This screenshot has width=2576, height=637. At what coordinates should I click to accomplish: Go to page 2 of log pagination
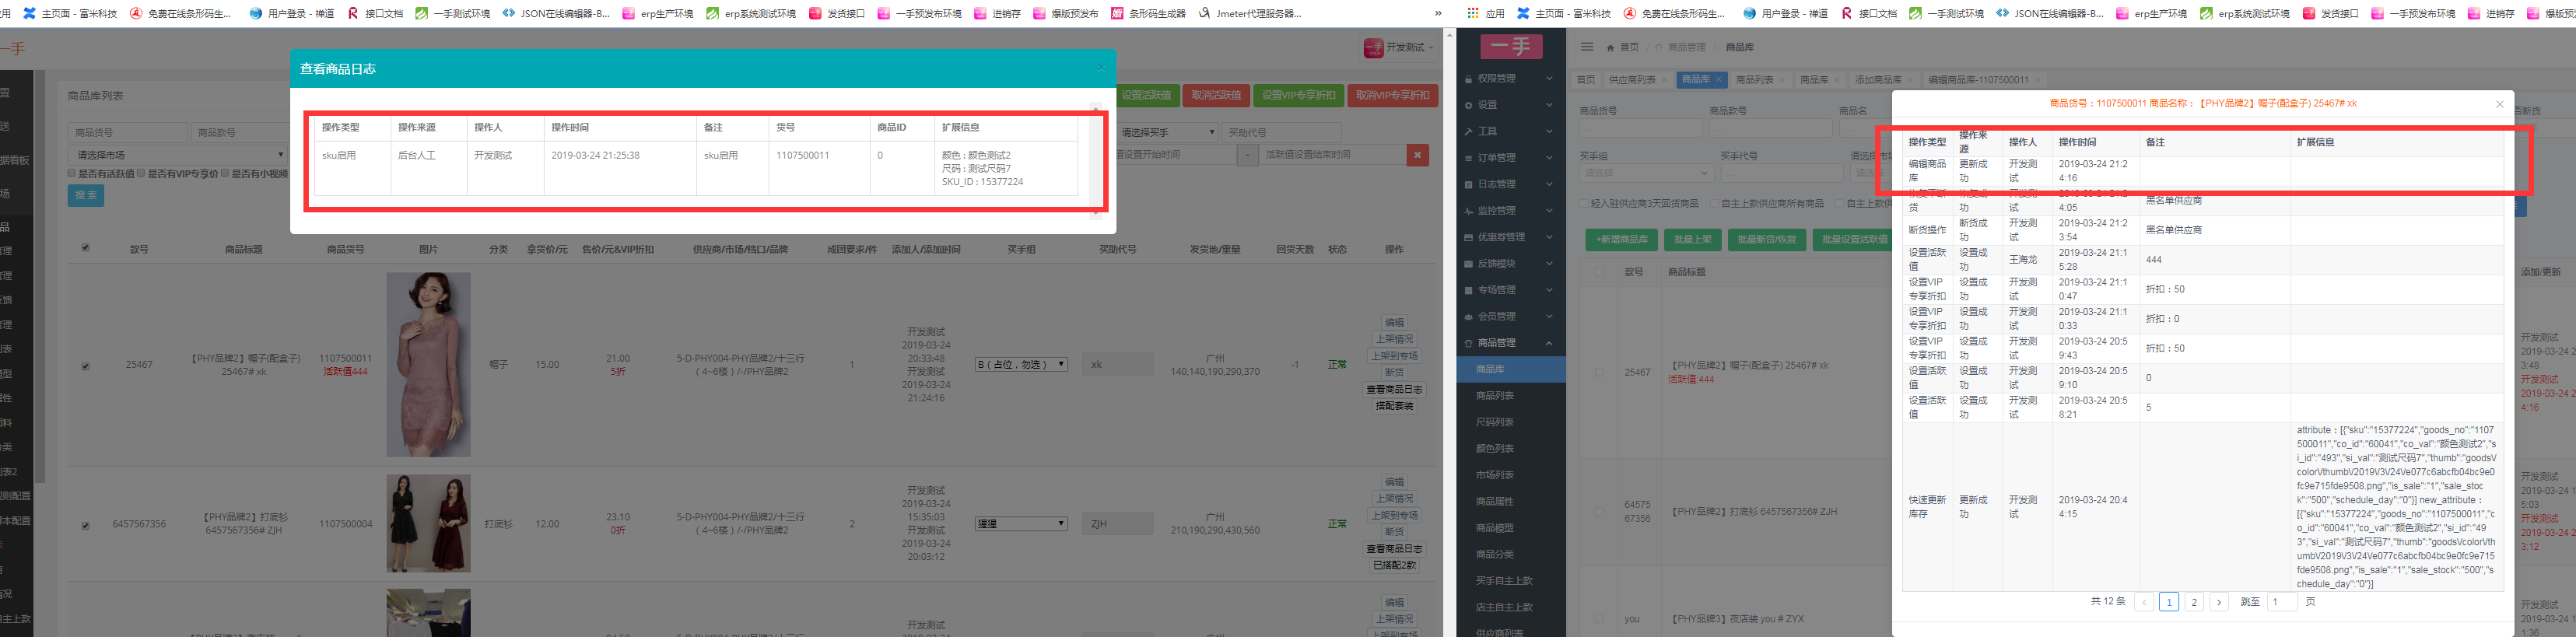point(2194,602)
